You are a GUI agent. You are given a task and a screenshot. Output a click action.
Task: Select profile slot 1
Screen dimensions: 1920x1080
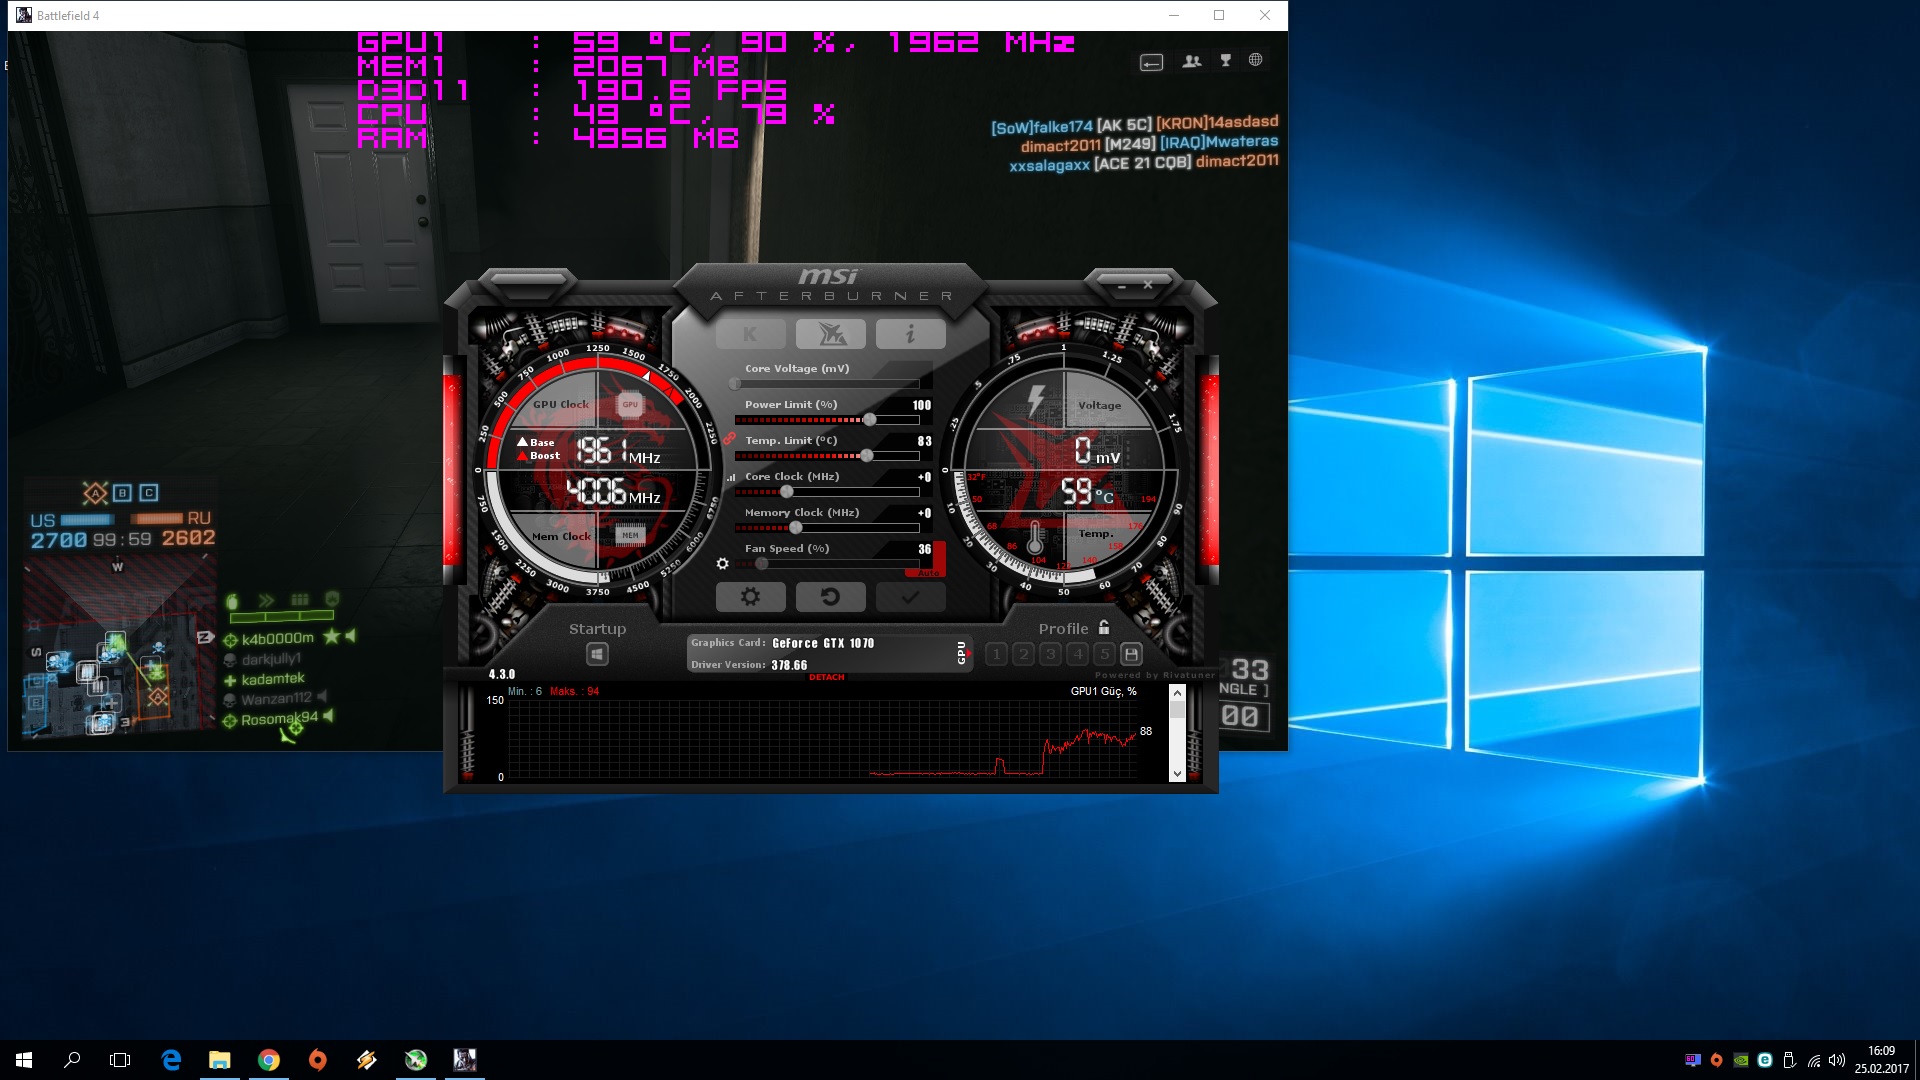coord(996,654)
